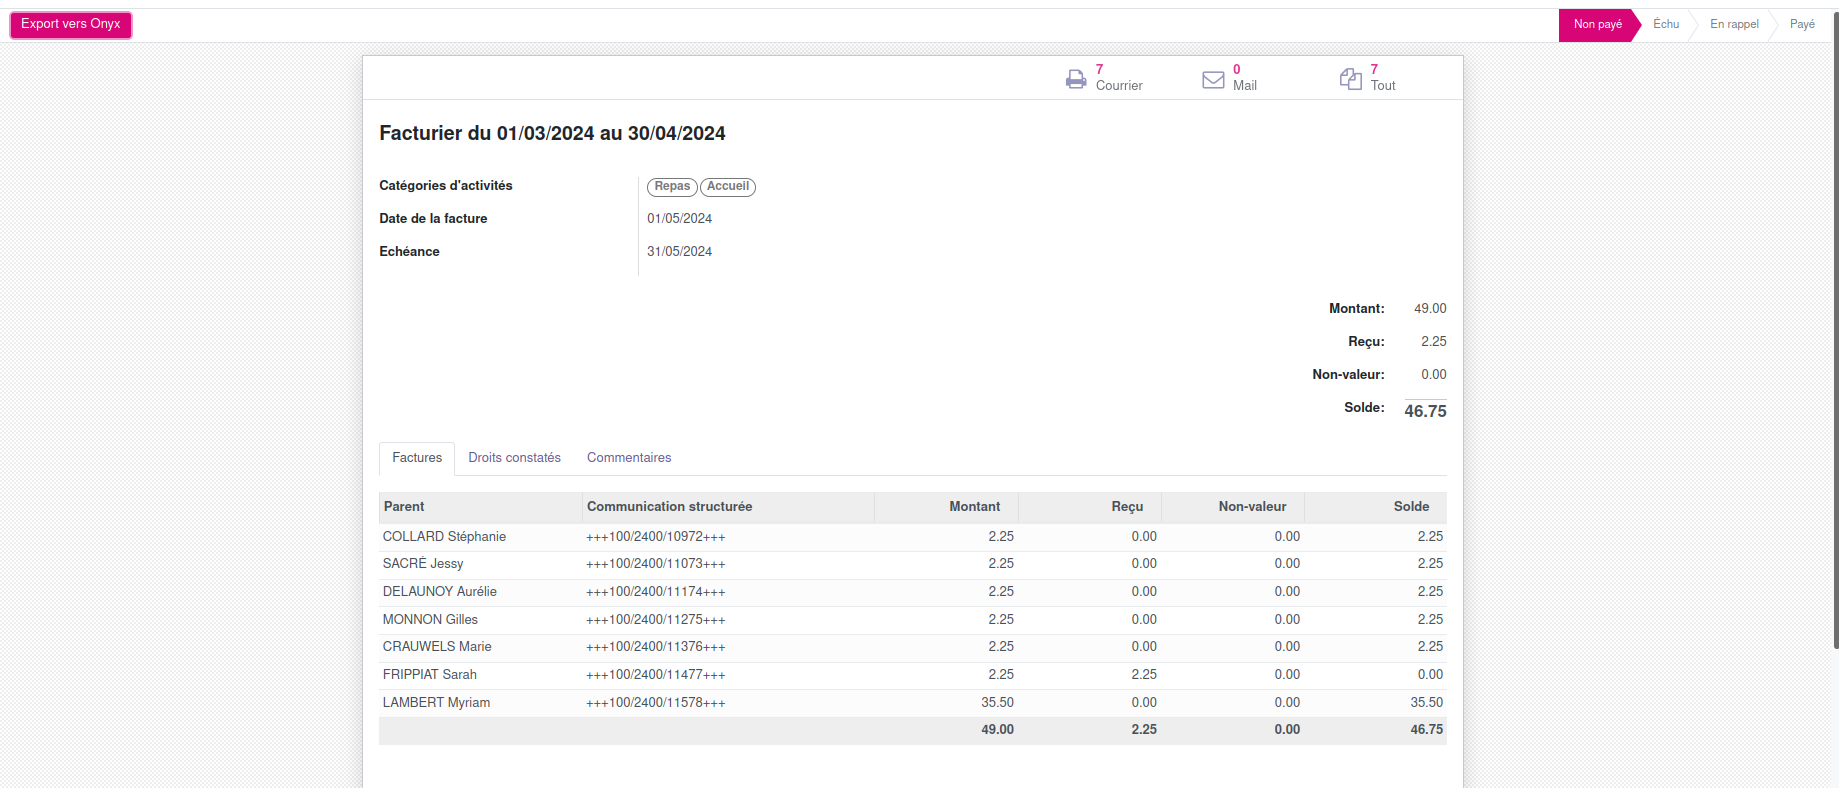
Task: Open COLLARD Stéphanie invoice row
Action: click(x=913, y=537)
